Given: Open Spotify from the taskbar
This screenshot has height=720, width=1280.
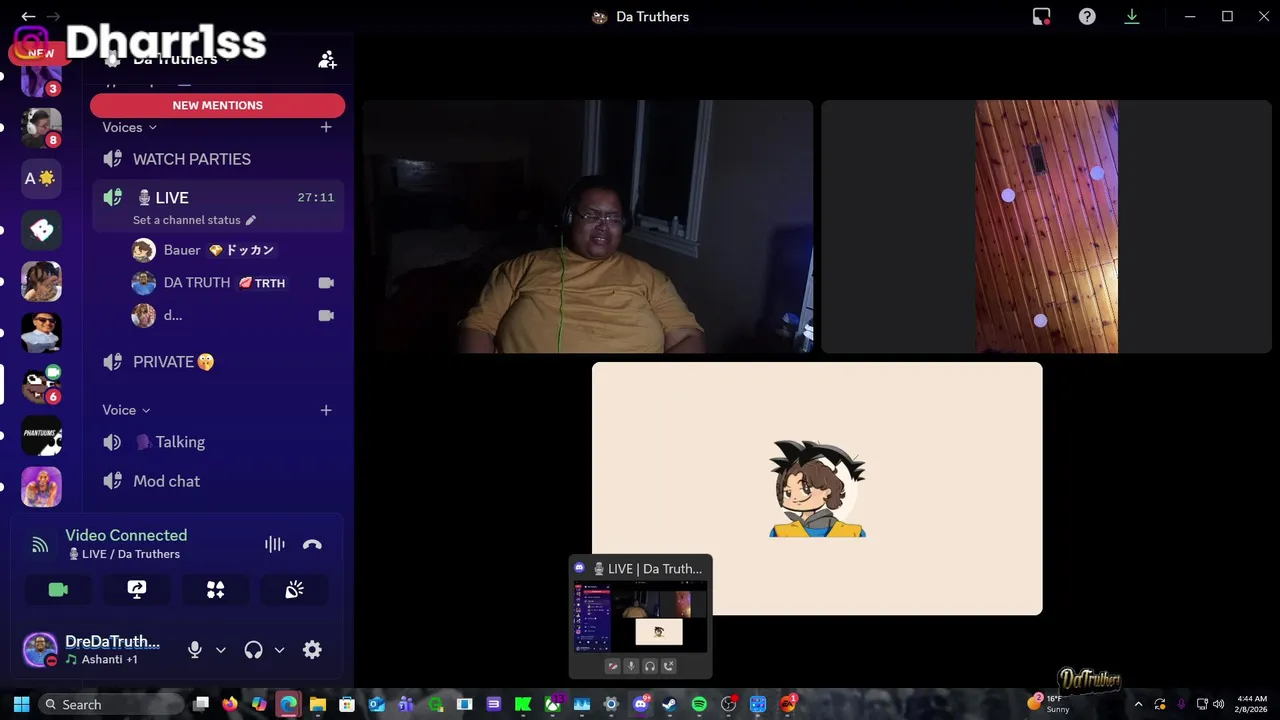Looking at the screenshot, I should pyautogui.click(x=699, y=704).
